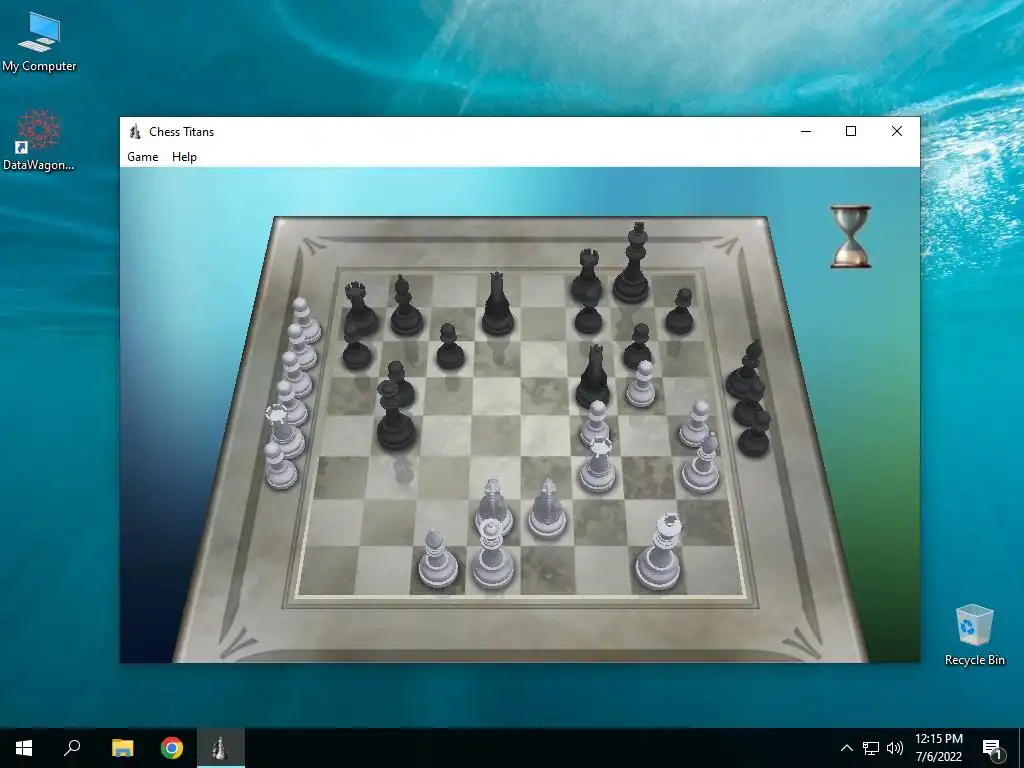
Task: Select the white pawn in front of the white rook
Action: 595,421
